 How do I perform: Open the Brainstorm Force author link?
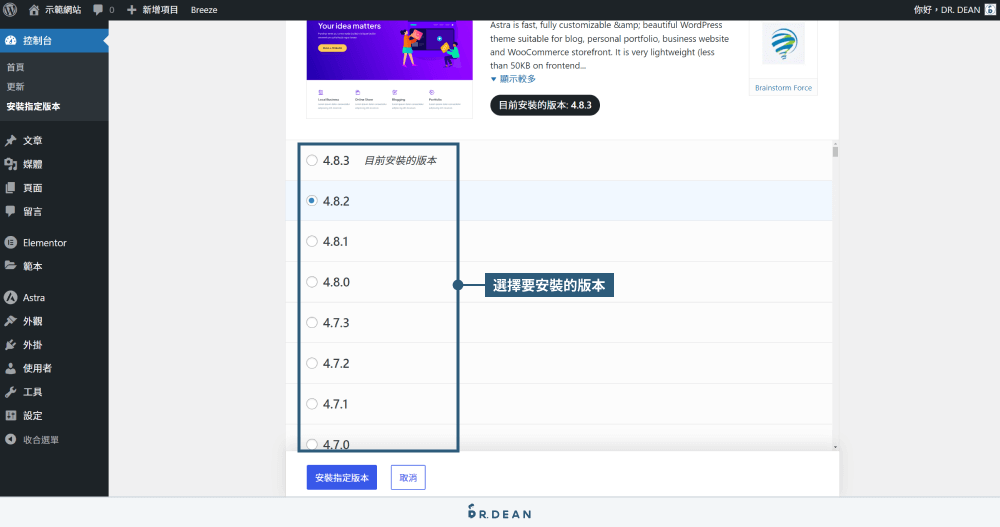click(783, 88)
